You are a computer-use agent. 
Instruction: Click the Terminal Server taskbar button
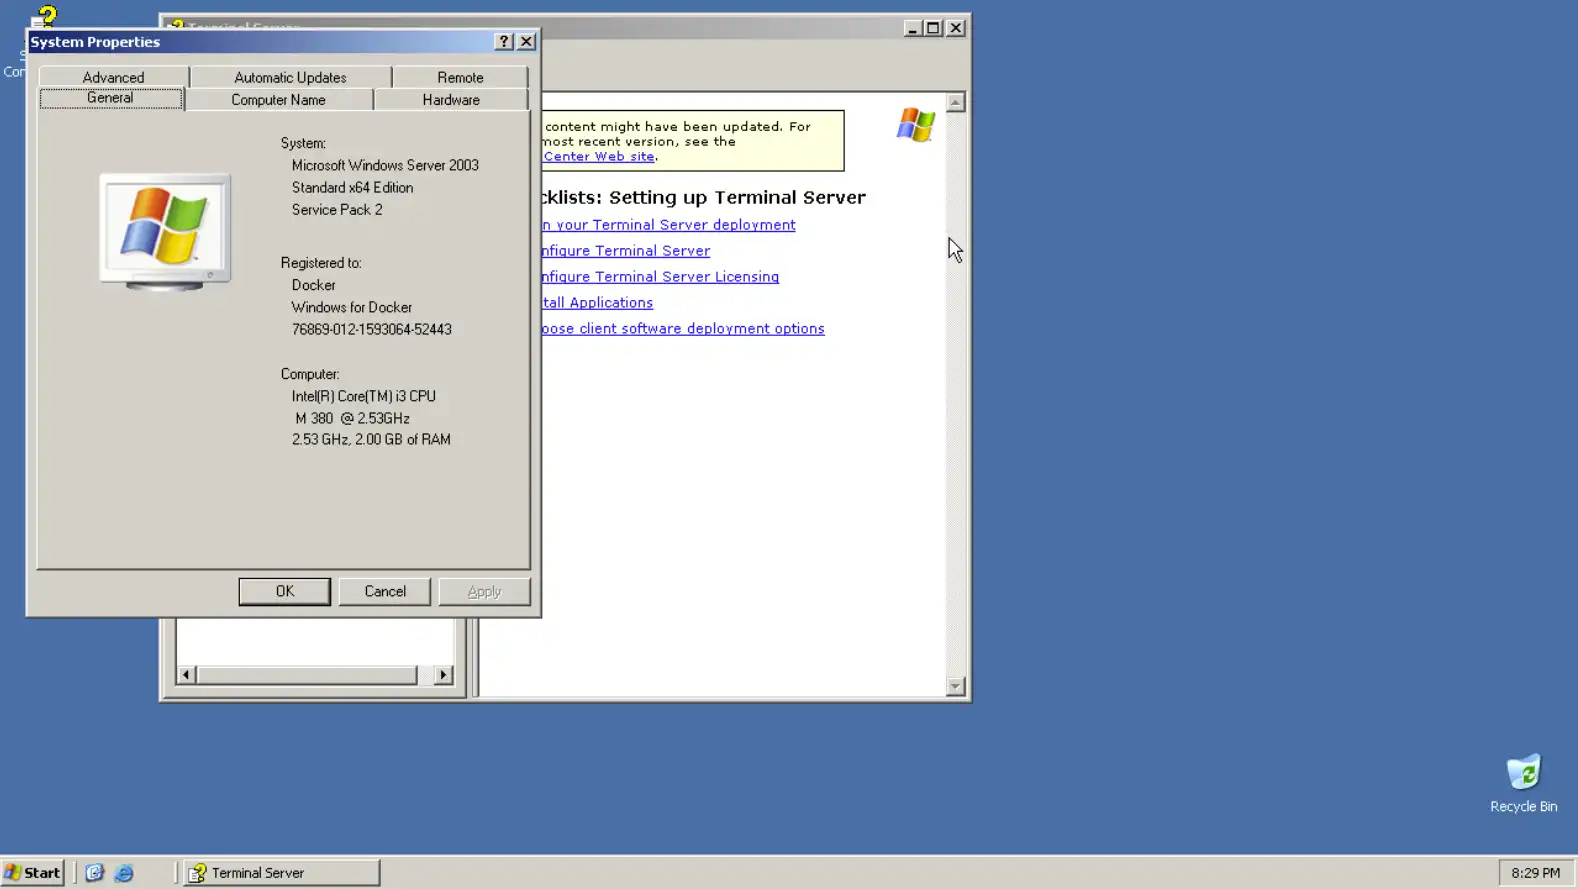282,873
